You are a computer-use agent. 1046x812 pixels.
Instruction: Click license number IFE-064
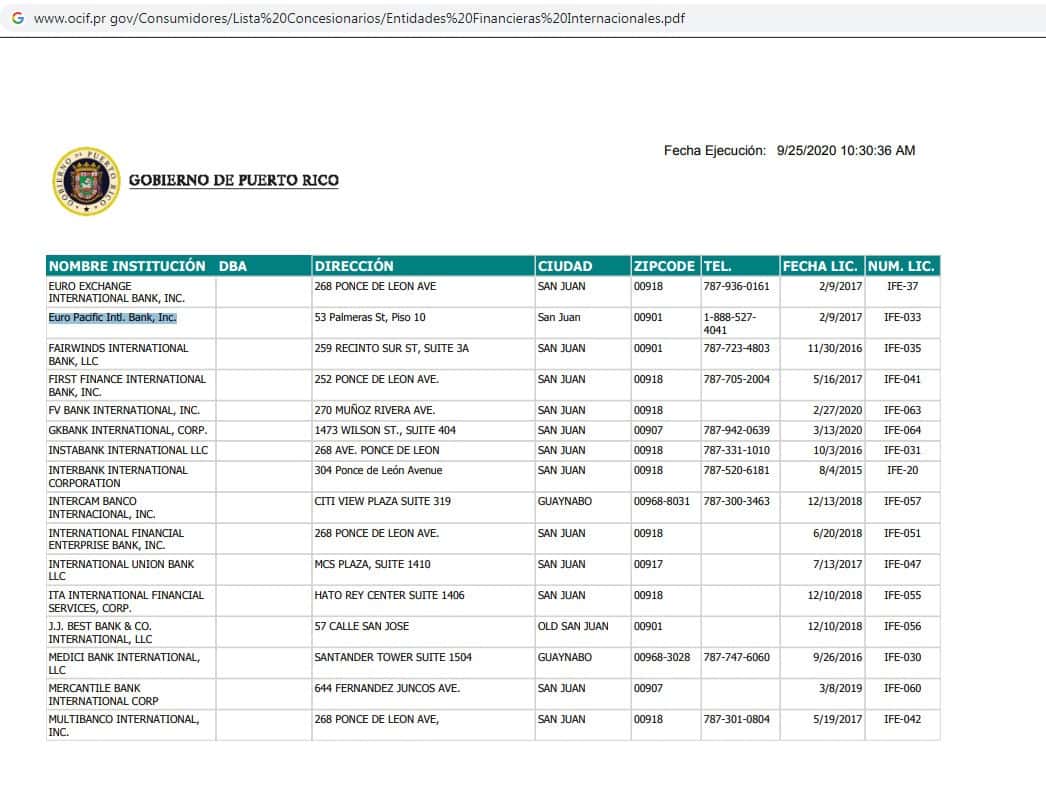pyautogui.click(x=902, y=431)
